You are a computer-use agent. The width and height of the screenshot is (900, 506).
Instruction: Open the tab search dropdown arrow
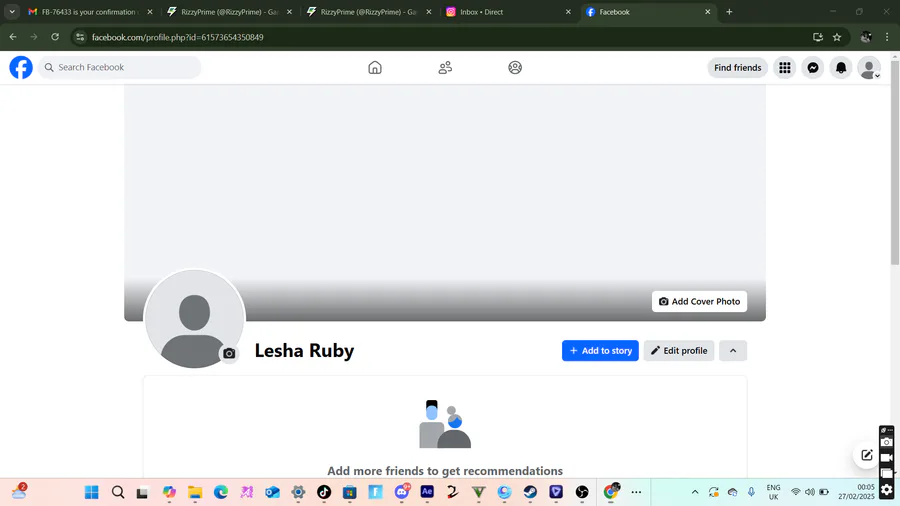12,11
